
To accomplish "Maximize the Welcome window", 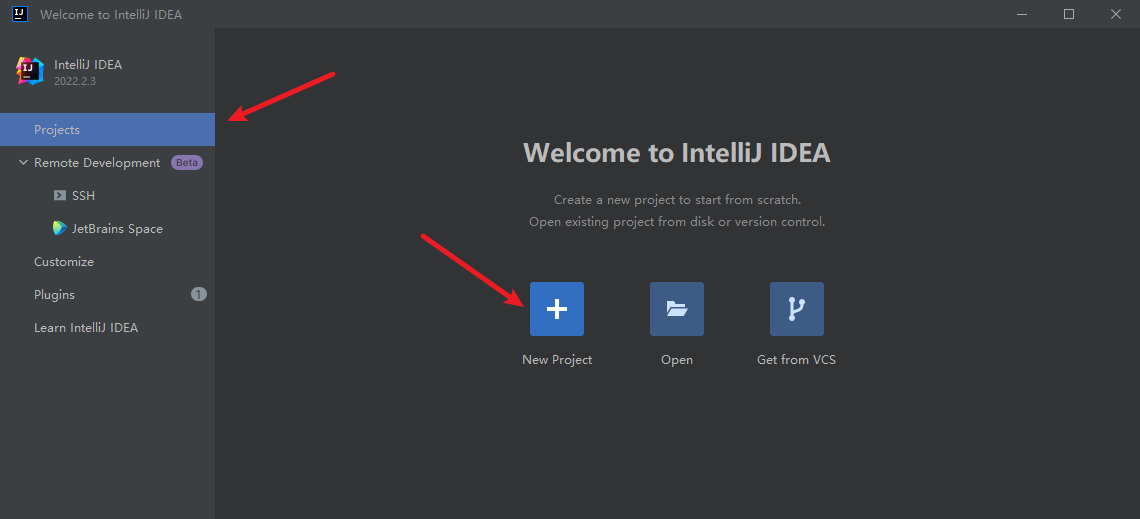I will [1069, 14].
